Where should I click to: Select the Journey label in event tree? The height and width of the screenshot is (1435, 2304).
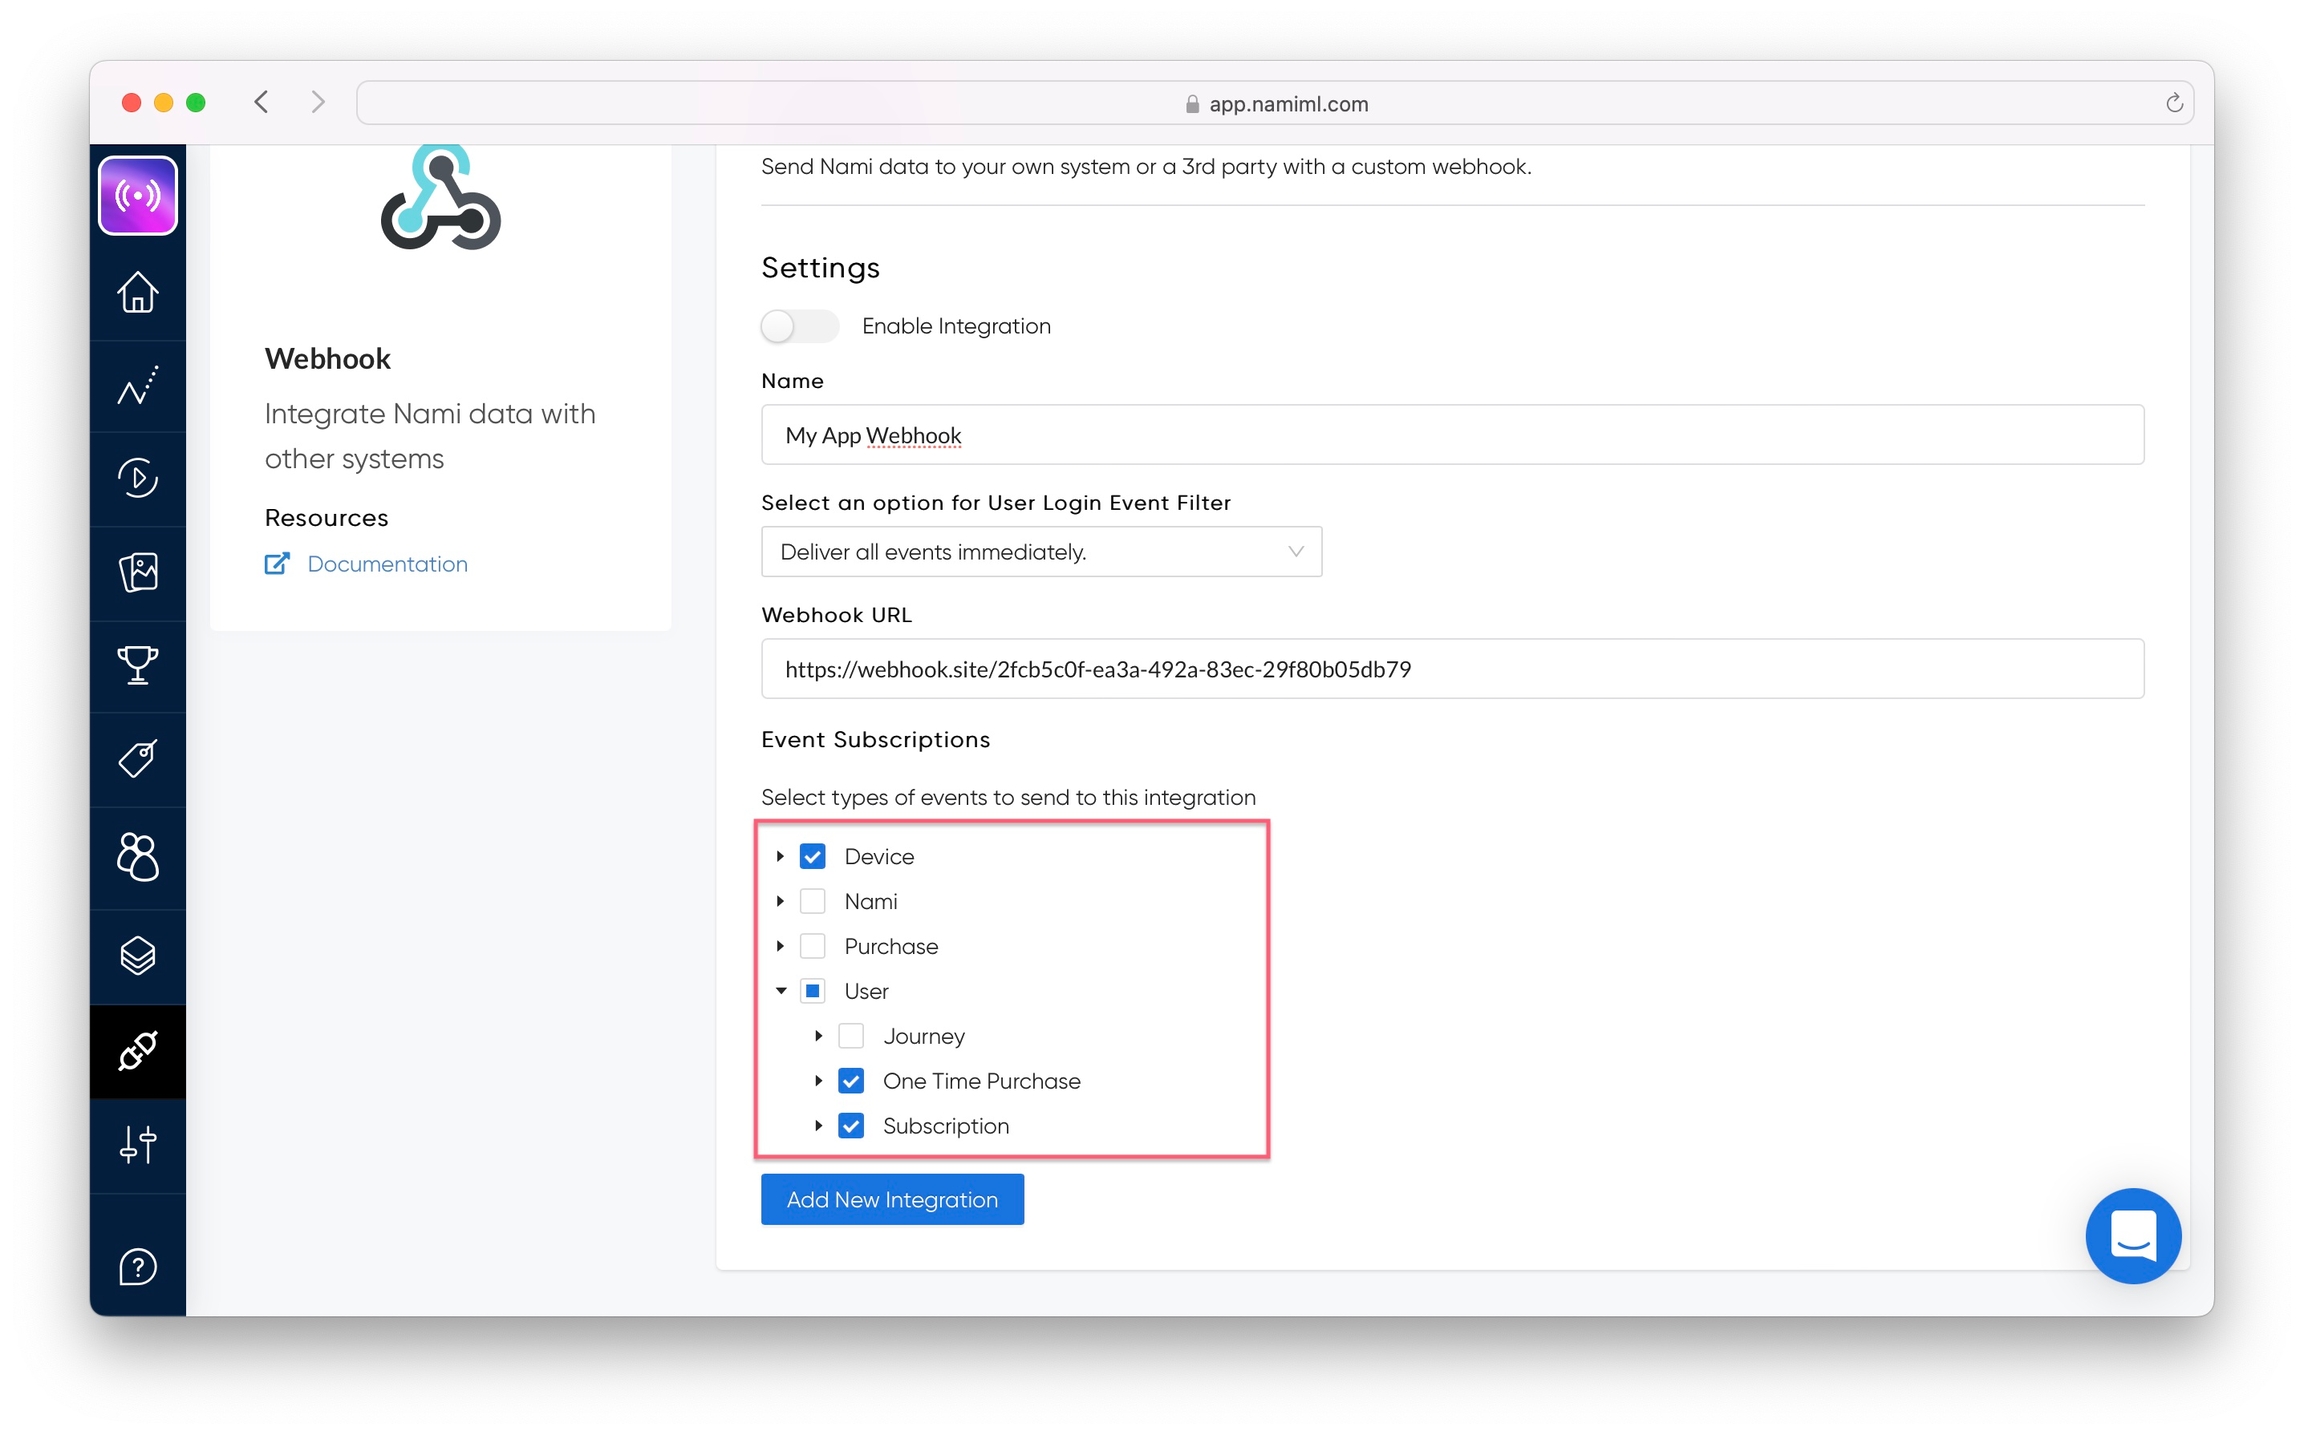pyautogui.click(x=924, y=1037)
